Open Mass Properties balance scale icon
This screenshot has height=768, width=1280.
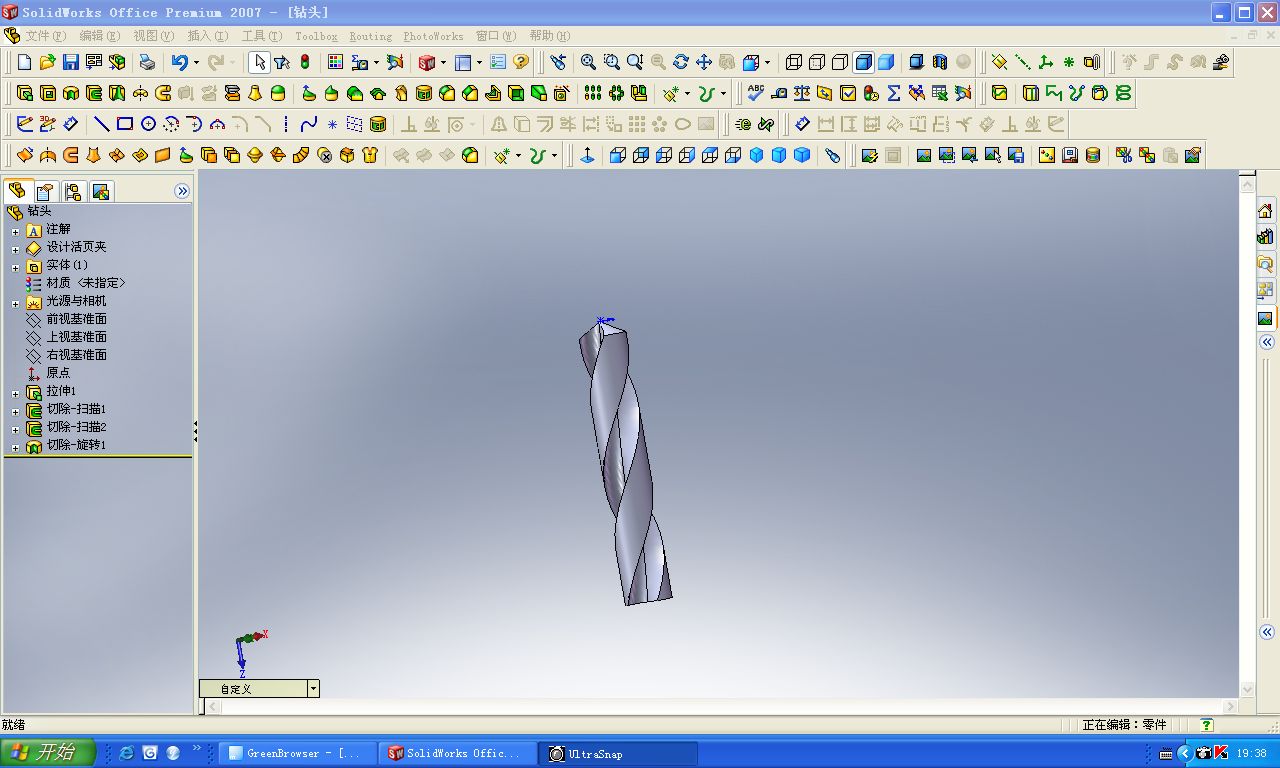point(802,93)
